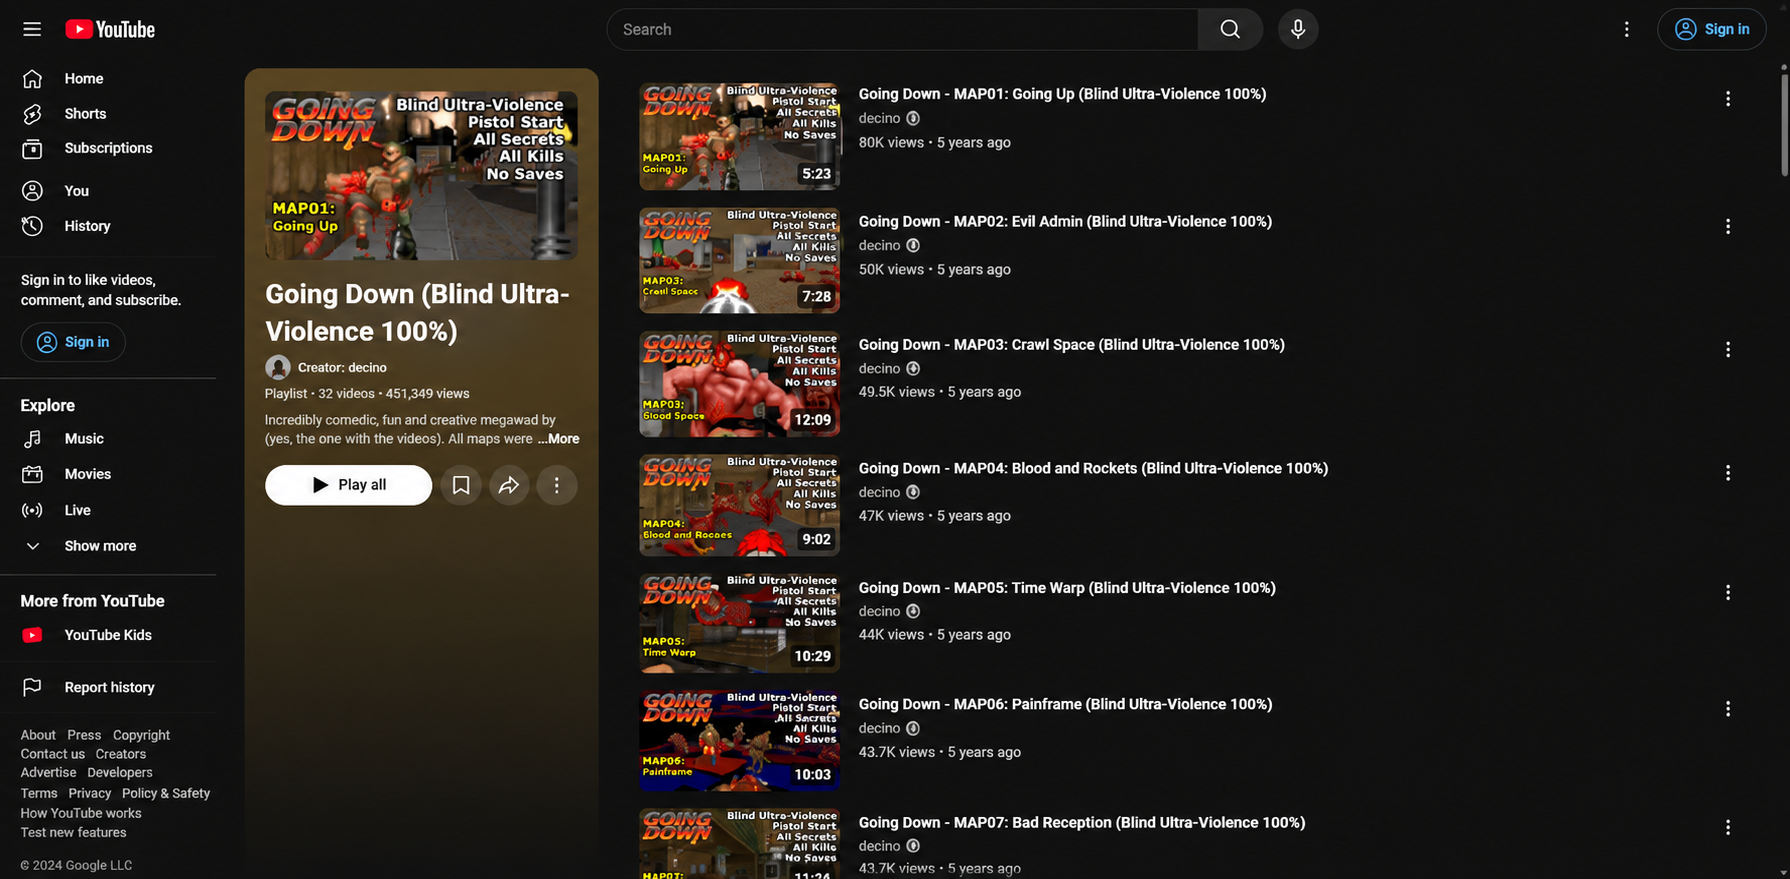Image resolution: width=1790 pixels, height=879 pixels.
Task: Open playlist more options menu
Action: click(x=557, y=485)
